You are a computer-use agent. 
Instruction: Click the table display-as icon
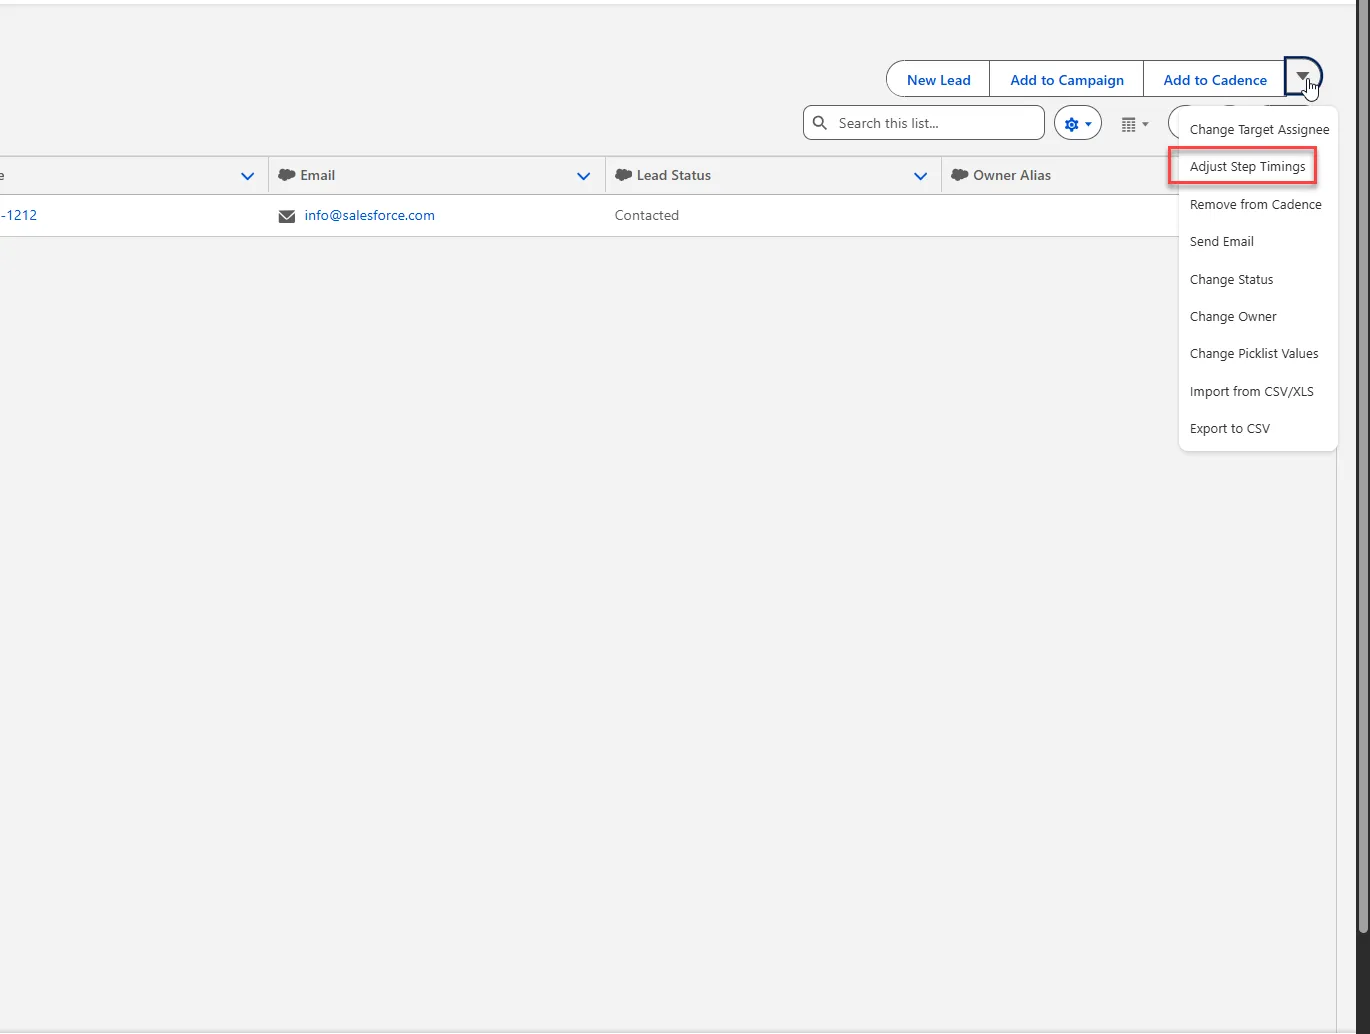[x=1134, y=124]
